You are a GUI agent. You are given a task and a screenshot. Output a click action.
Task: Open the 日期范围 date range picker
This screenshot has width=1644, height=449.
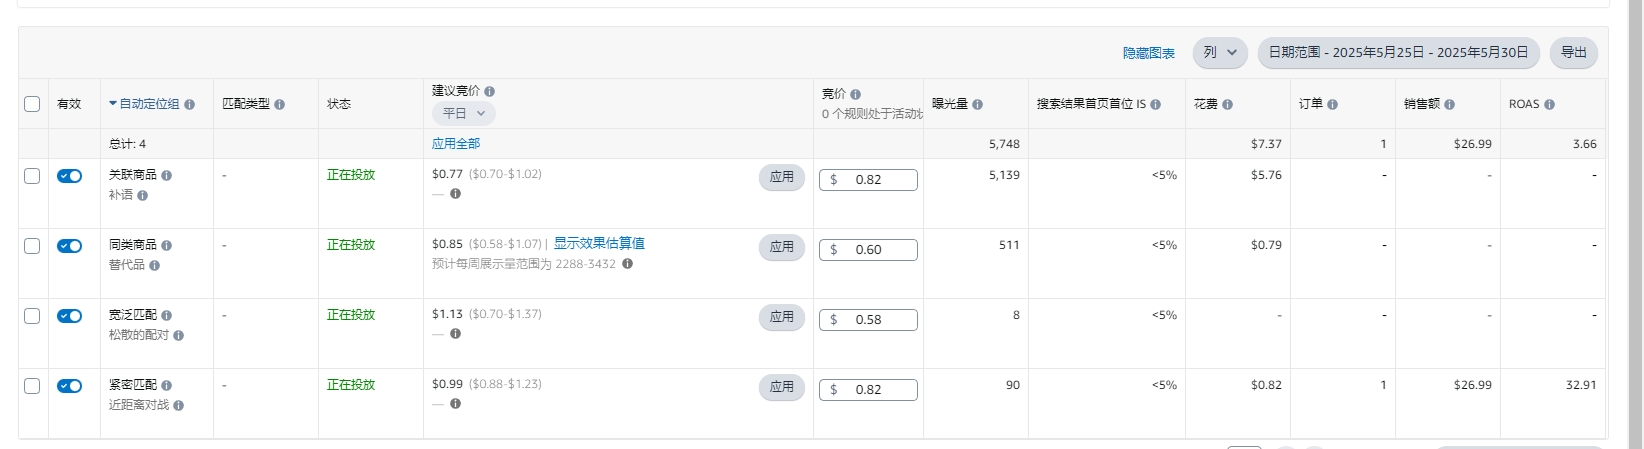[x=1398, y=53]
